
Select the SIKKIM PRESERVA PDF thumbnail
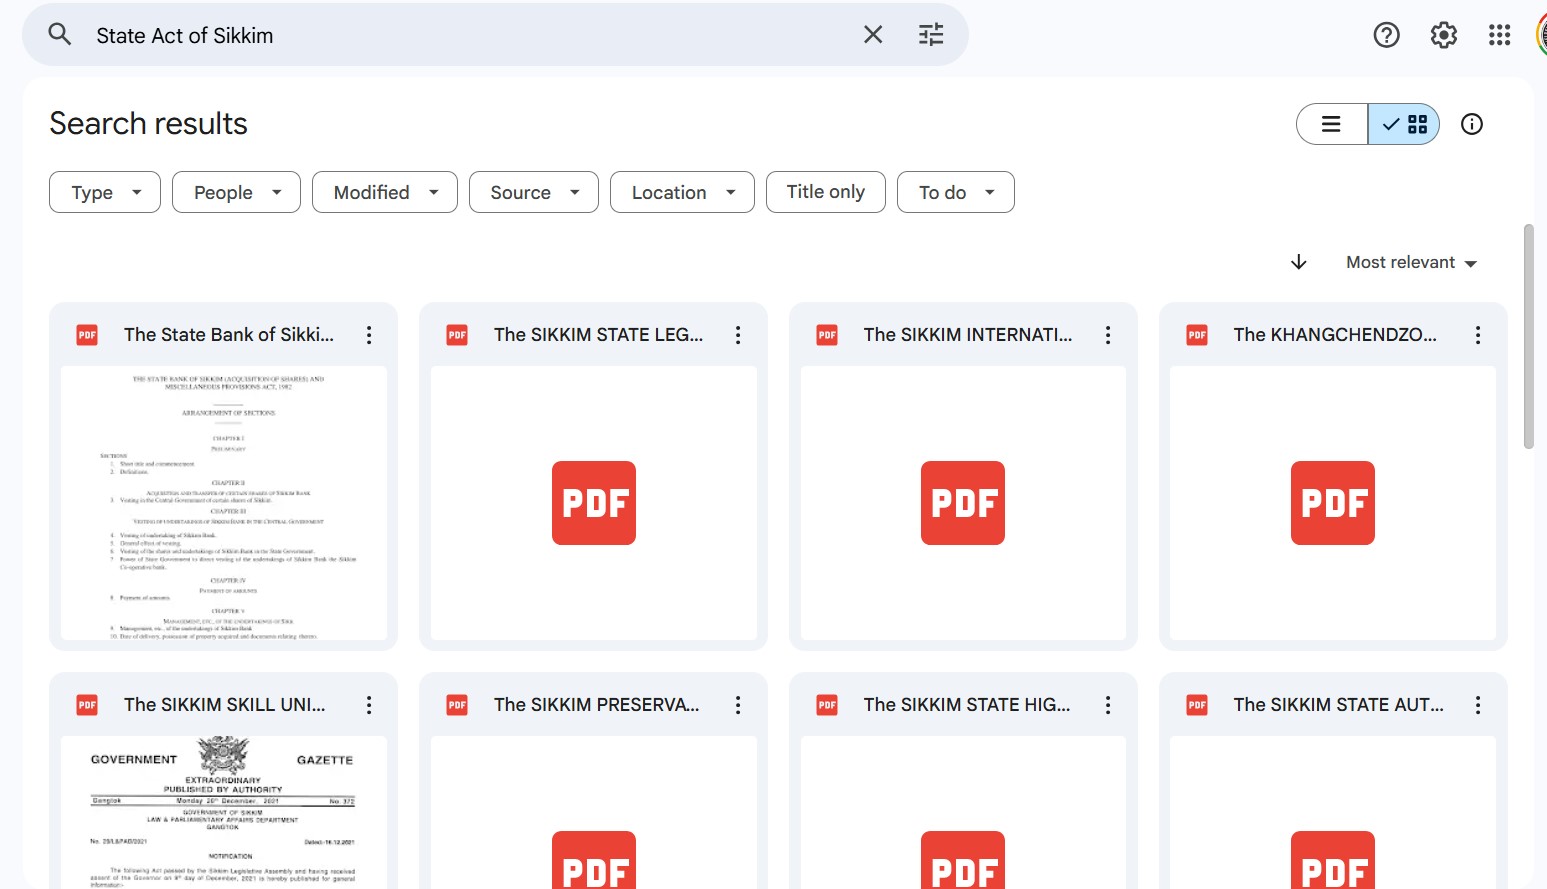tap(594, 812)
